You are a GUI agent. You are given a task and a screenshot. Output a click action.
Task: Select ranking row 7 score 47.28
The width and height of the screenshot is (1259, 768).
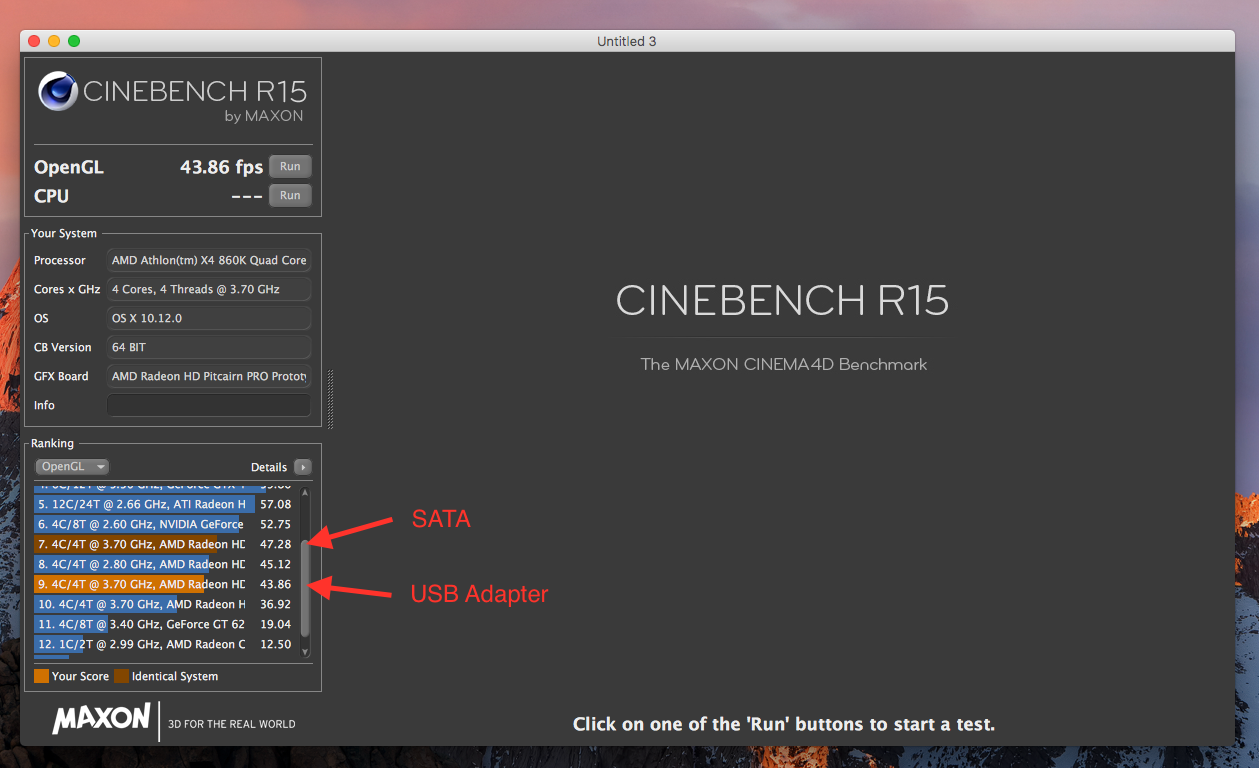pos(165,544)
